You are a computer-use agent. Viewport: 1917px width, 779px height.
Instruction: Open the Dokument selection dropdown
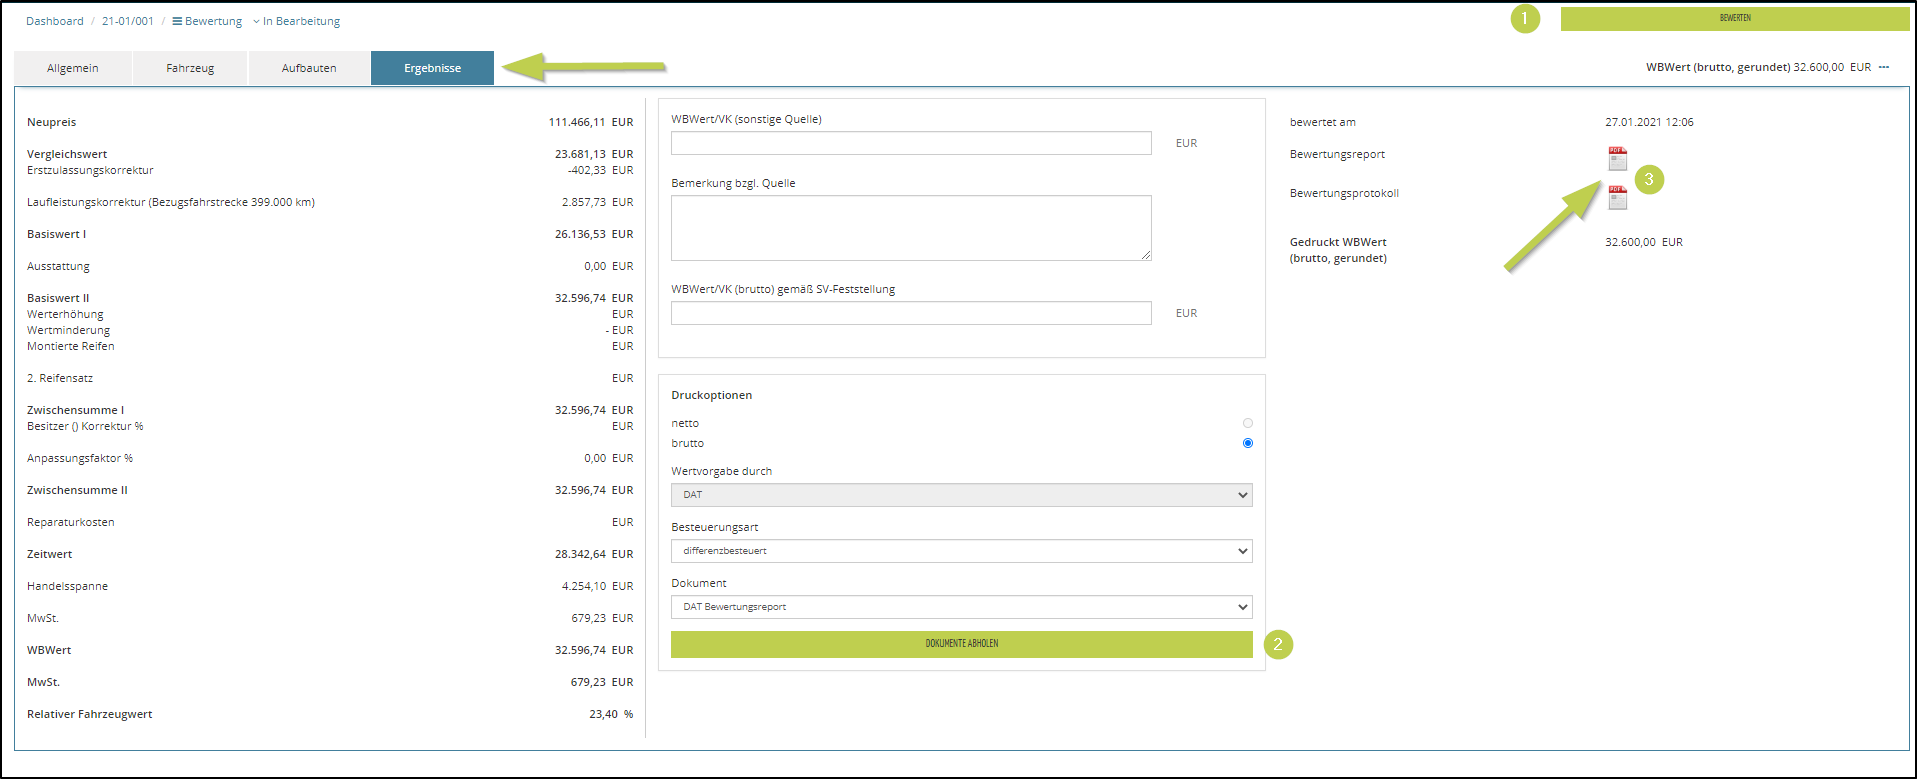[x=961, y=607]
